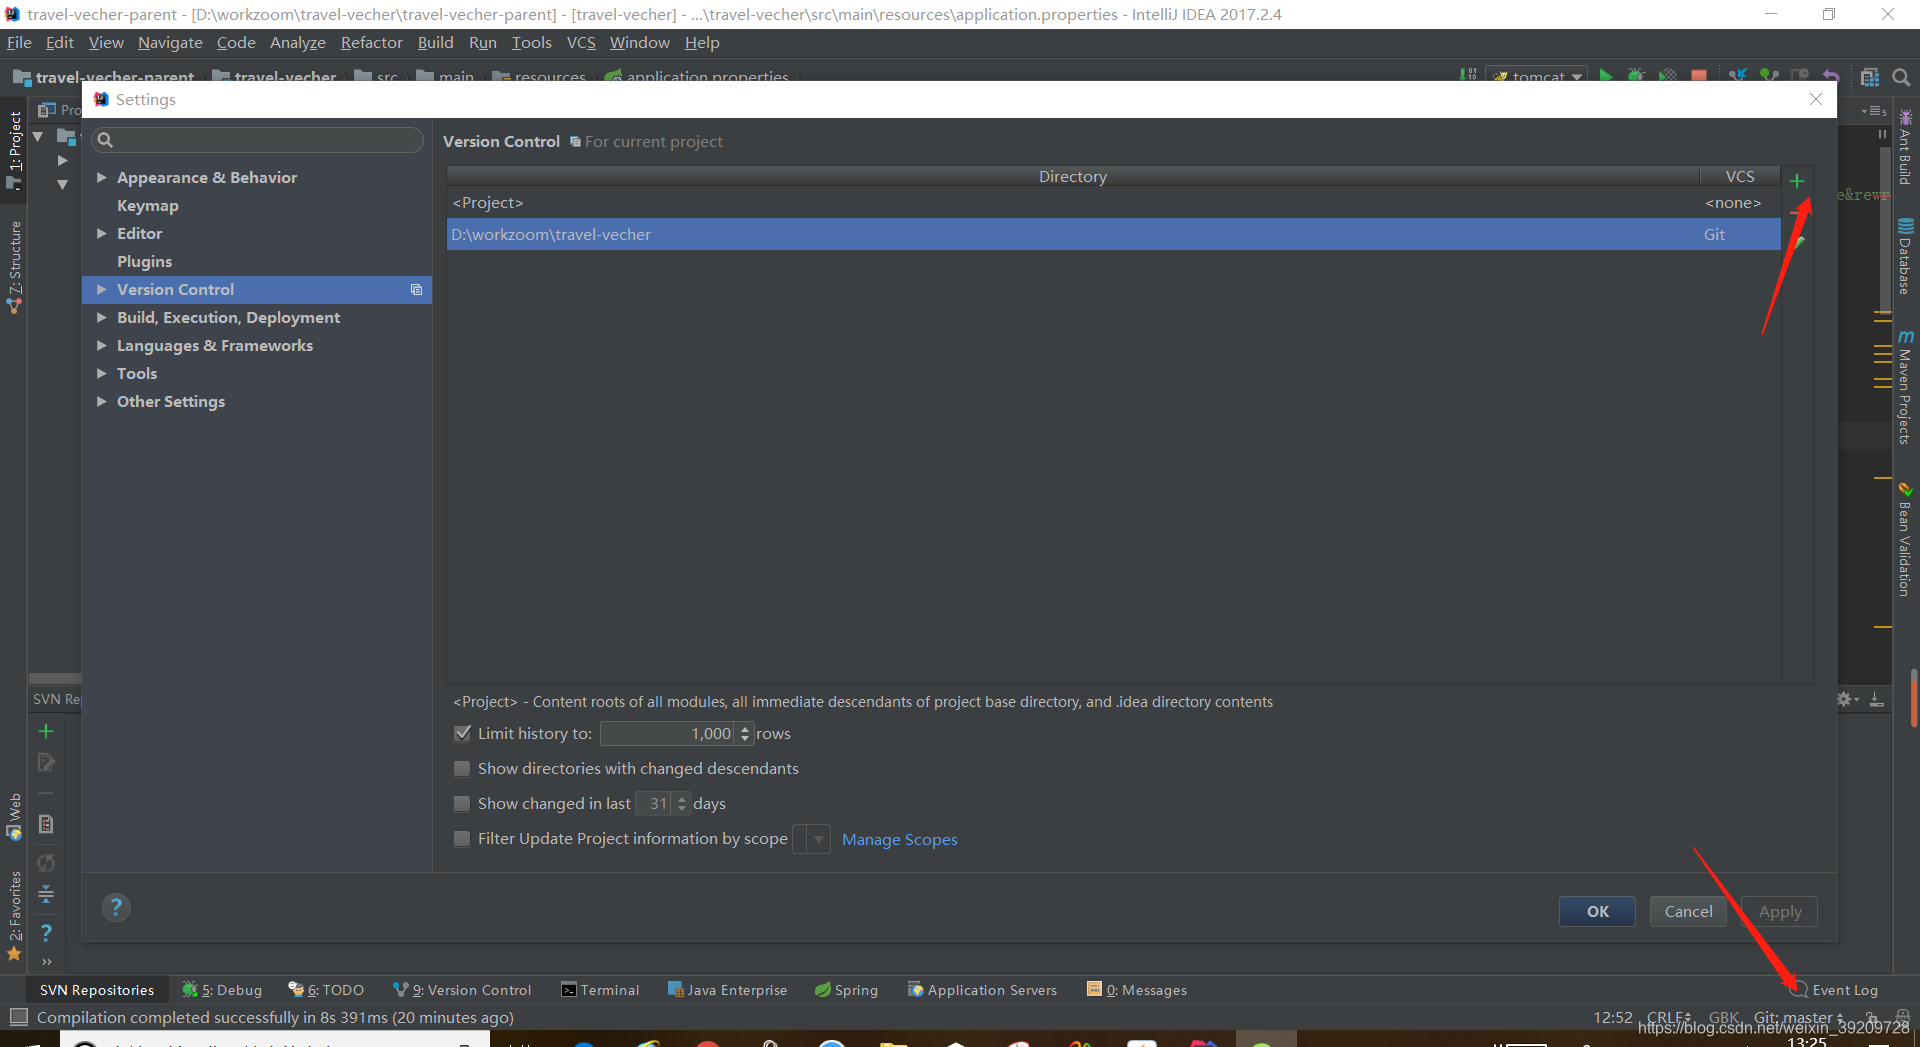Enable Show changed in last days checkbox
Viewport: 1920px width, 1047px height.
click(462, 803)
